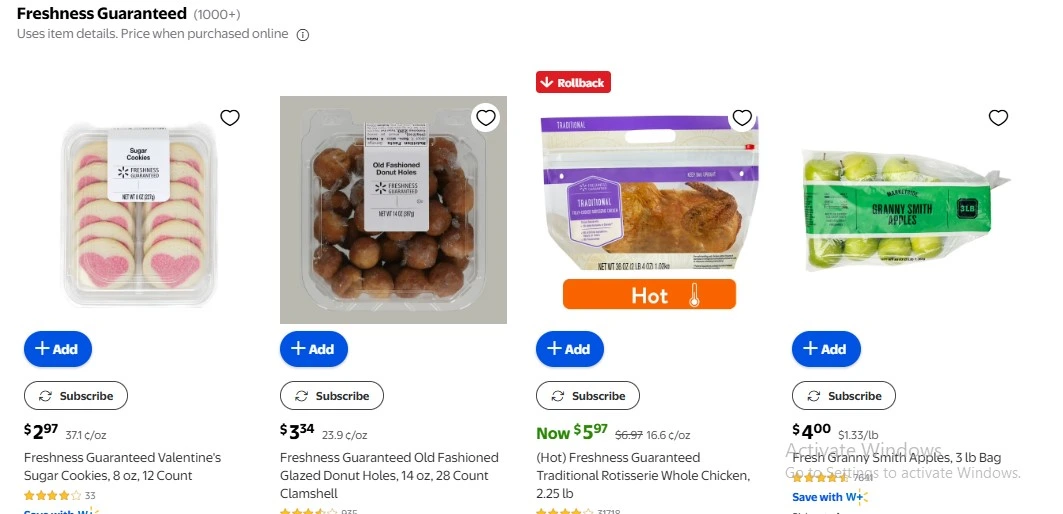The height and width of the screenshot is (514, 1063).
Task: Favorite the Valentine's Sugar Cookies with heart icon
Action: click(x=230, y=118)
